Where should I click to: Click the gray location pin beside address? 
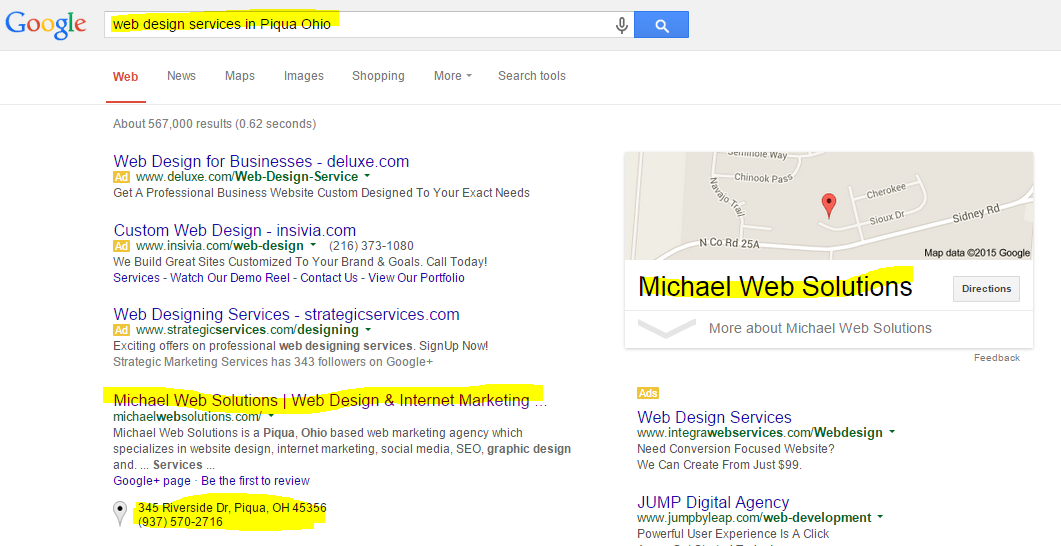point(120,514)
